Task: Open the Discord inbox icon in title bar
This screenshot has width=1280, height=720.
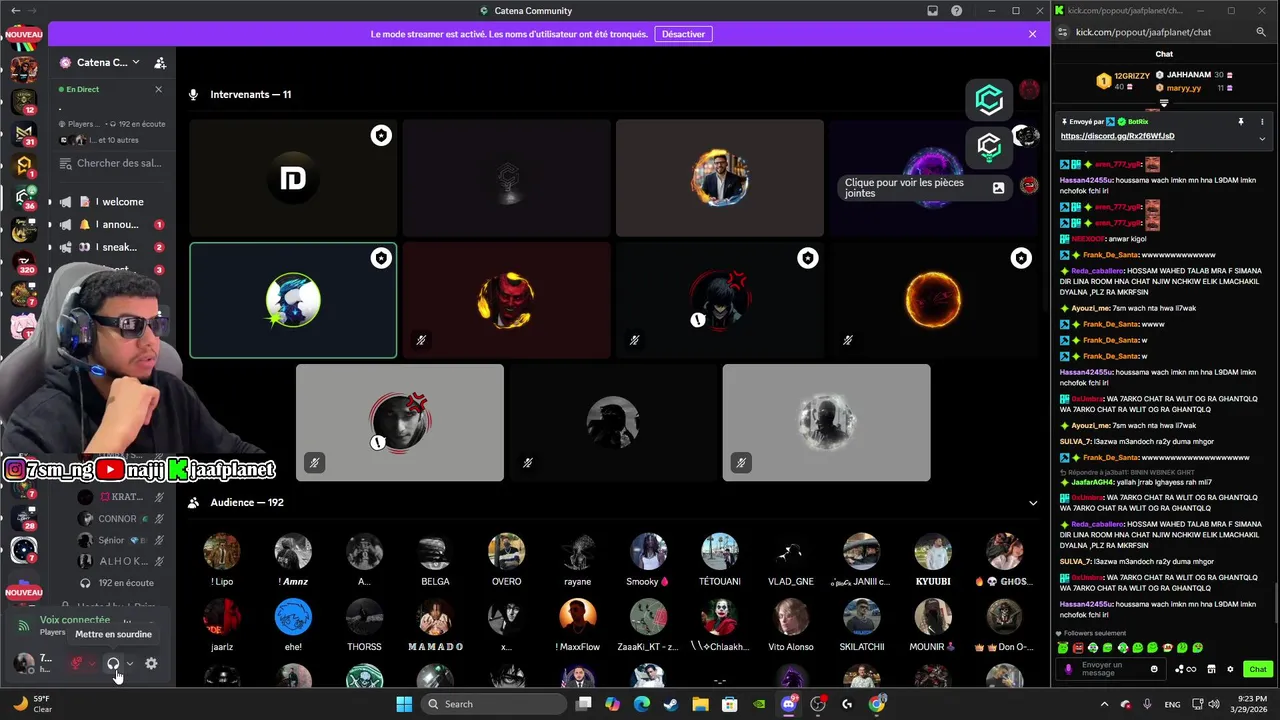Action: pos(932,11)
